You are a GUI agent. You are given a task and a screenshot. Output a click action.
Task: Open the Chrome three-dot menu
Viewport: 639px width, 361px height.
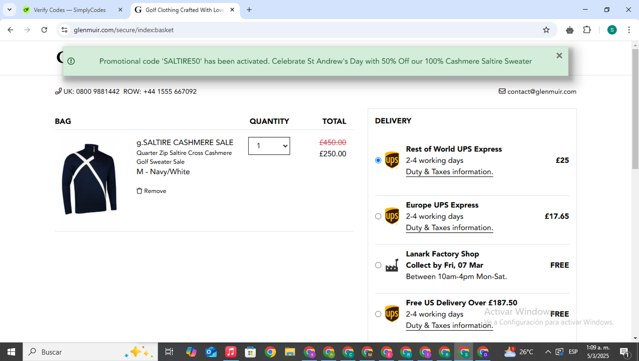[629, 30]
